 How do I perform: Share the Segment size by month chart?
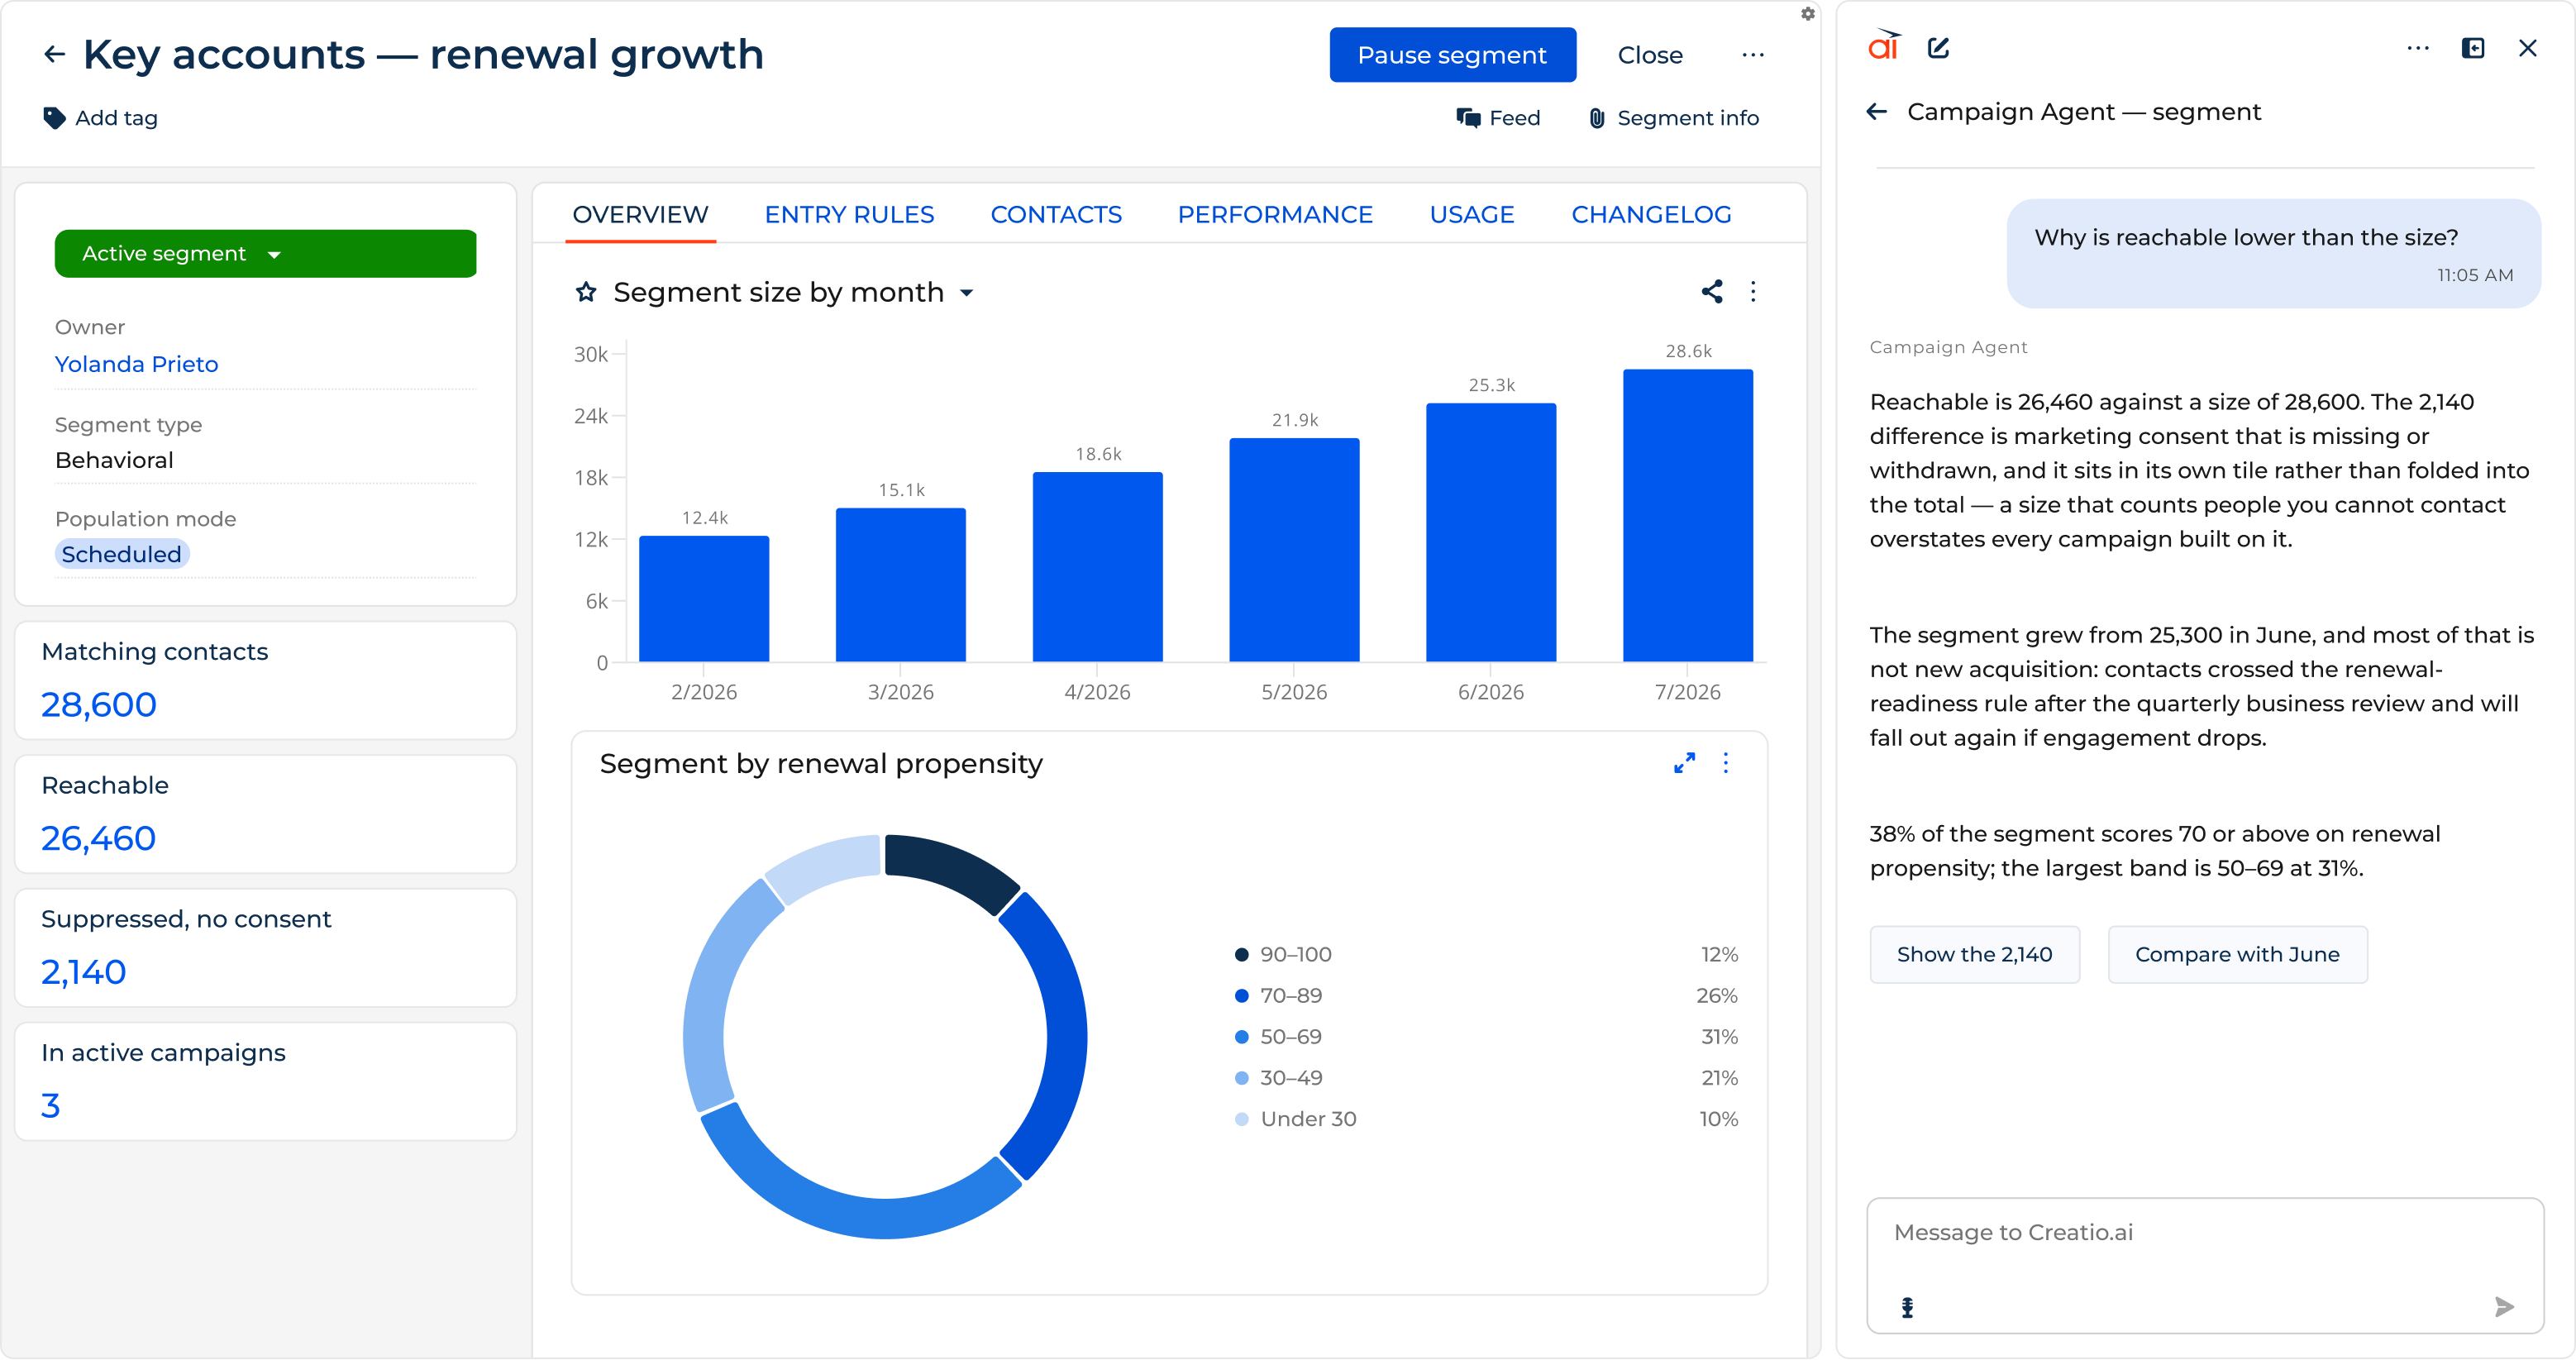pyautogui.click(x=1711, y=292)
